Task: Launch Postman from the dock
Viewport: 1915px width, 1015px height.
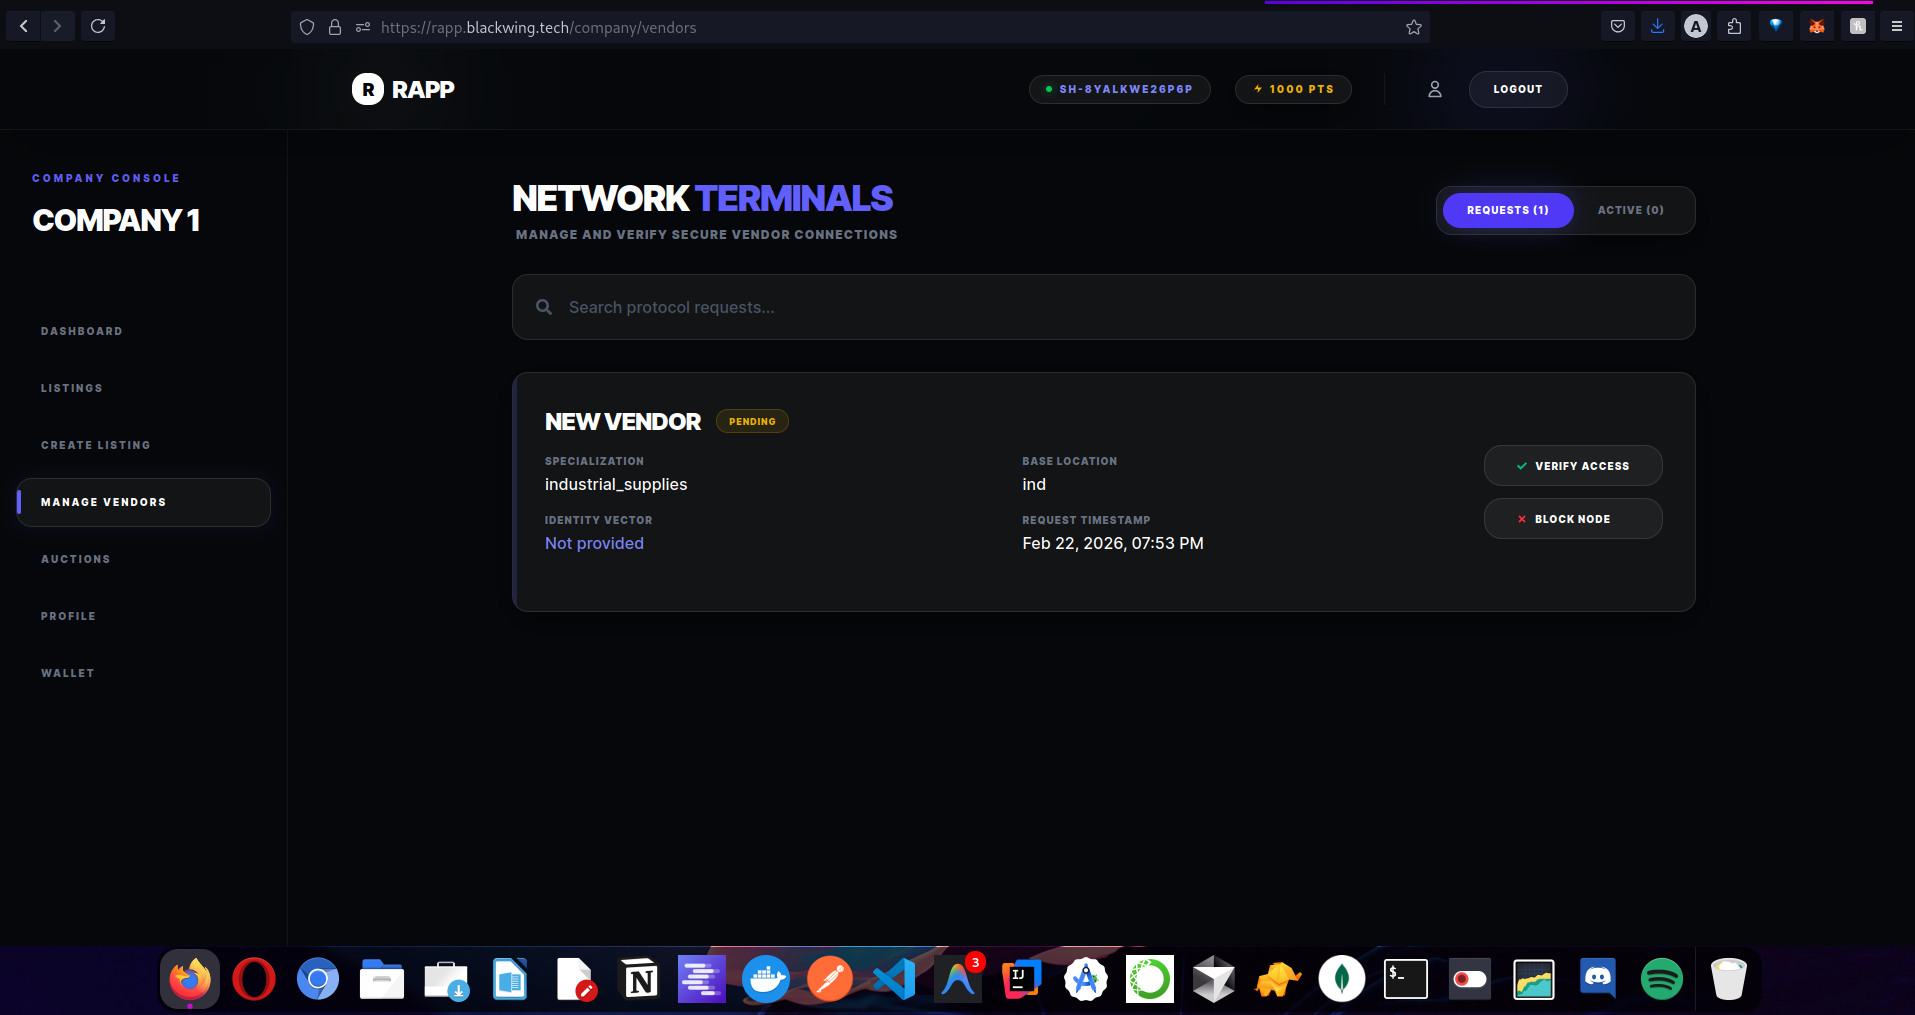Action: 830,979
